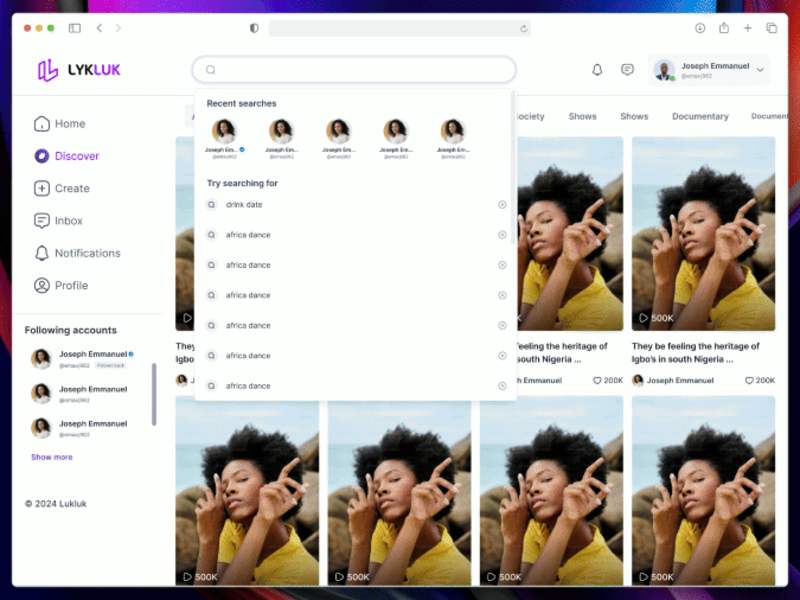Image resolution: width=800 pixels, height=600 pixels.
Task: Click the "© 2024 Lukluk" footer text
Action: coord(56,504)
